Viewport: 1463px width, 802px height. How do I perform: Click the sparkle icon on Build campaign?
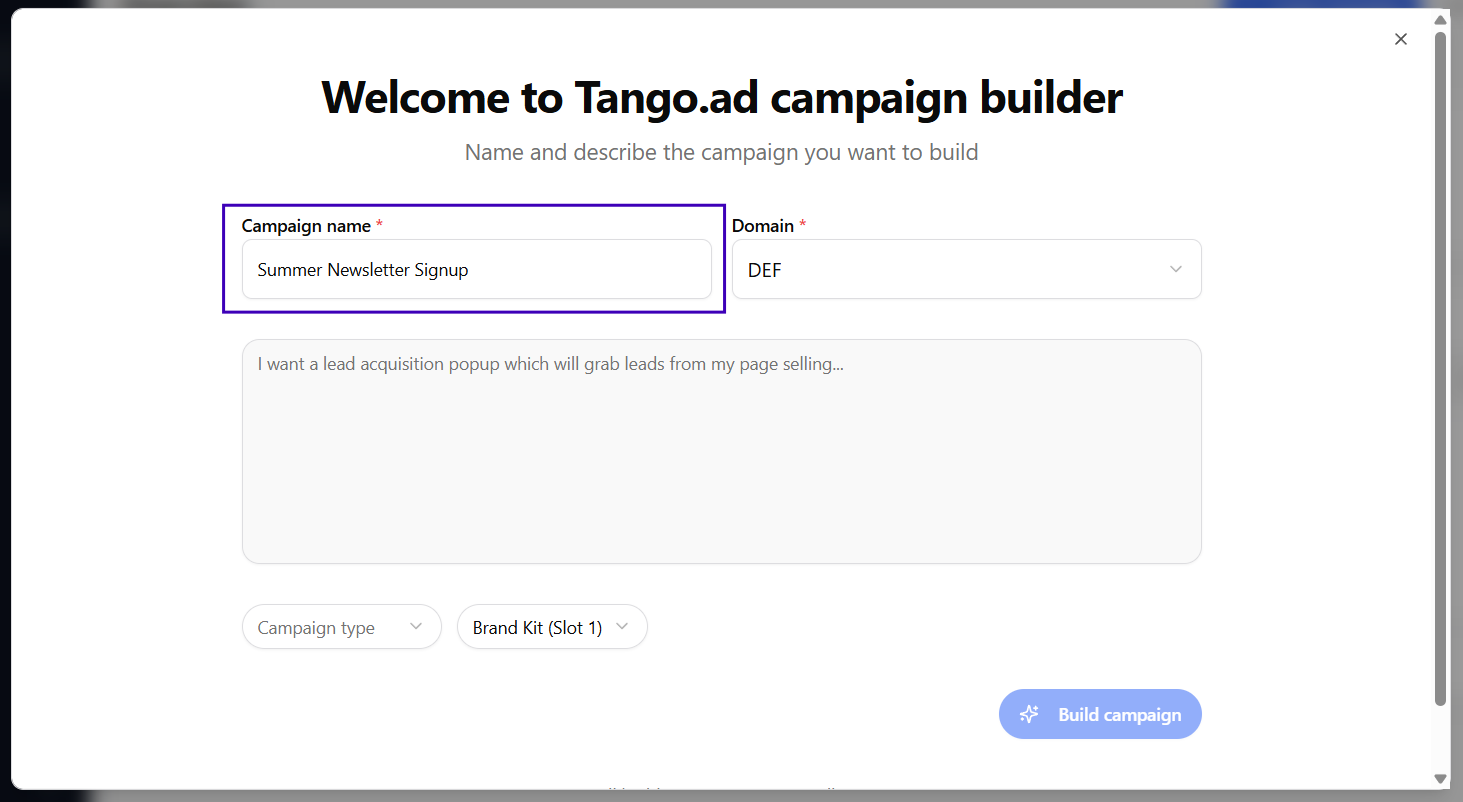coord(1029,714)
